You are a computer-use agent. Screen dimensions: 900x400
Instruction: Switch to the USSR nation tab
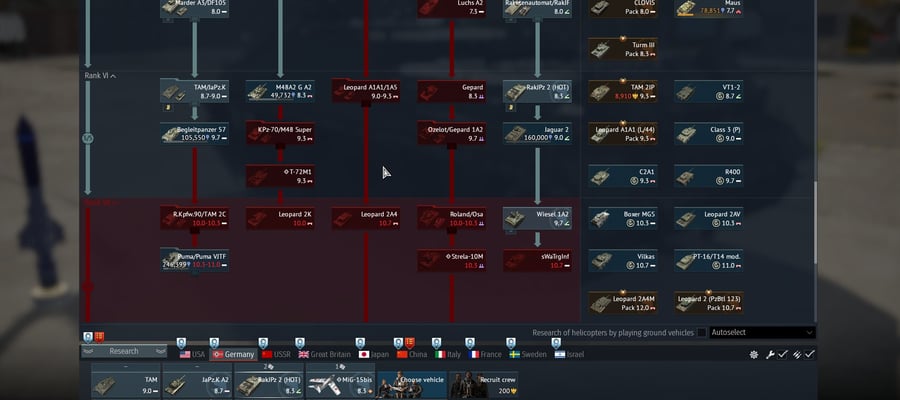[x=276, y=355]
